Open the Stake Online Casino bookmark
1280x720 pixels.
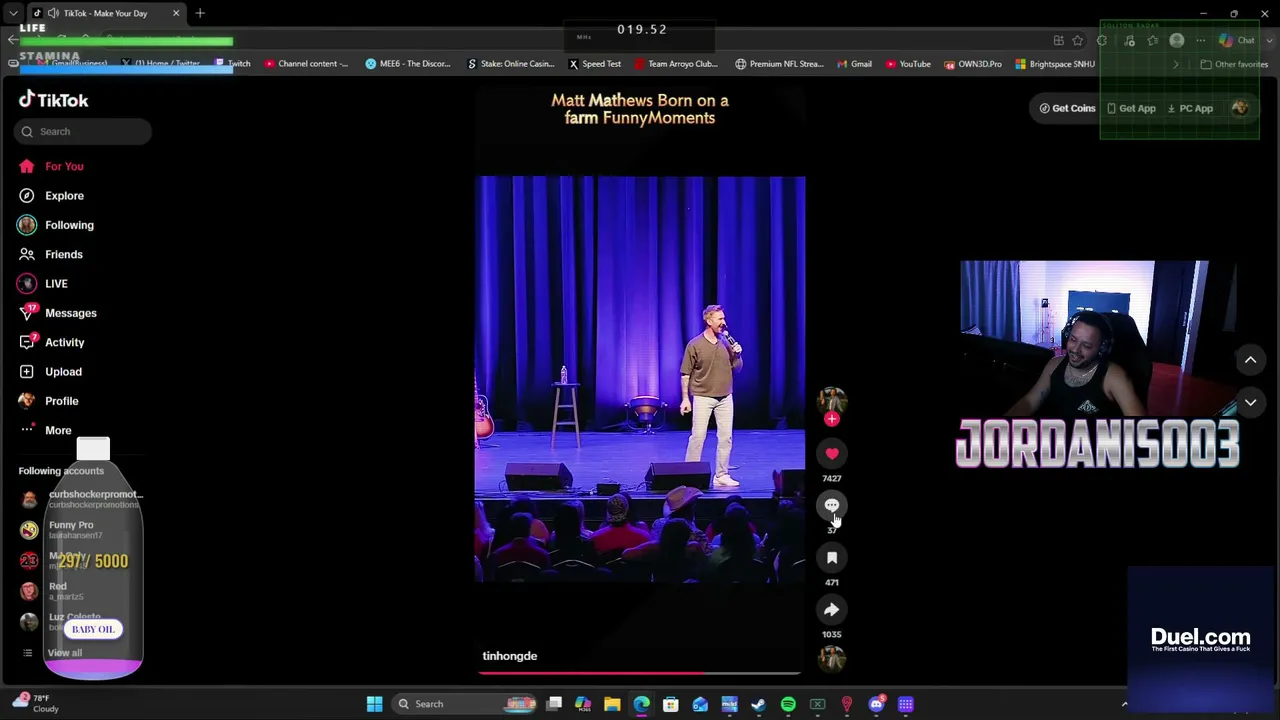511,64
